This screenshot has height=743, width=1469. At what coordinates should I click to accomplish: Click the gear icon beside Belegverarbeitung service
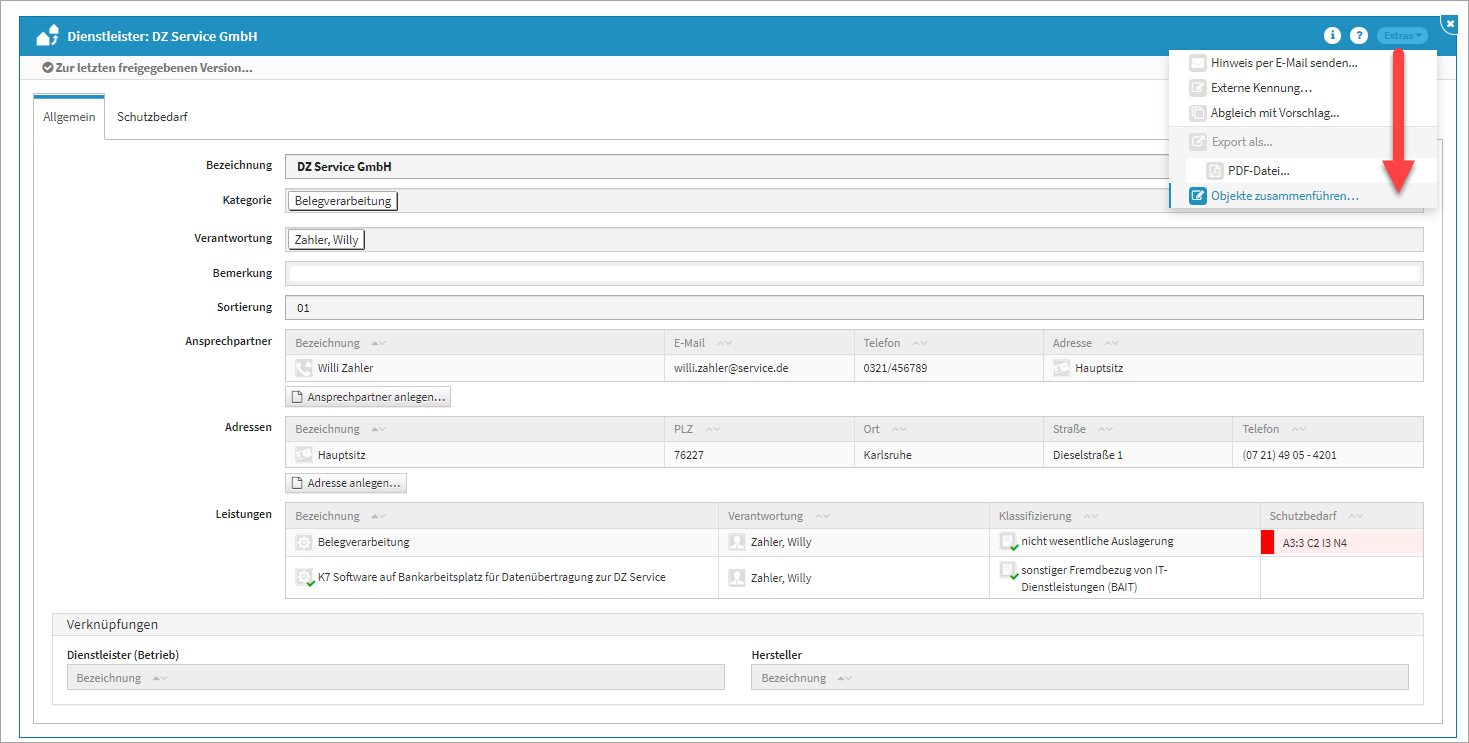pos(304,542)
